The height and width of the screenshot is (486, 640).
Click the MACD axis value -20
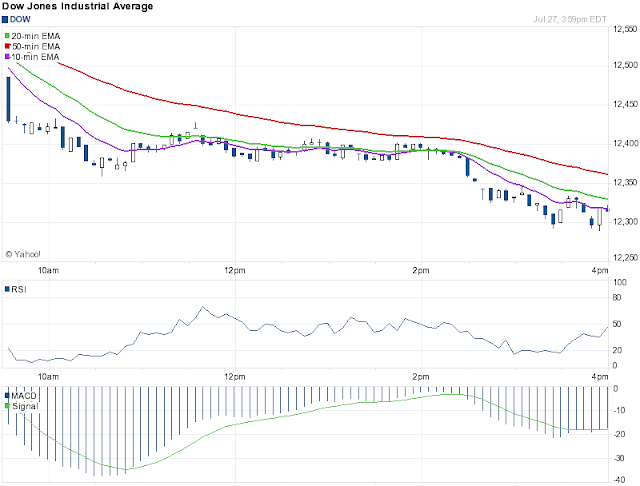(x=619, y=434)
